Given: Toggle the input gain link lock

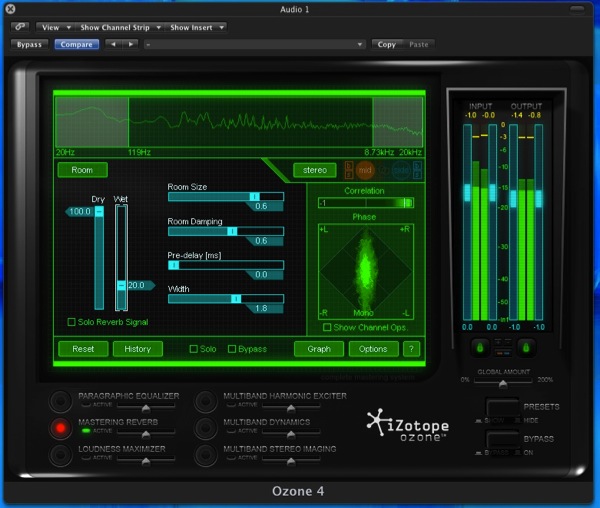Looking at the screenshot, I should (x=480, y=348).
